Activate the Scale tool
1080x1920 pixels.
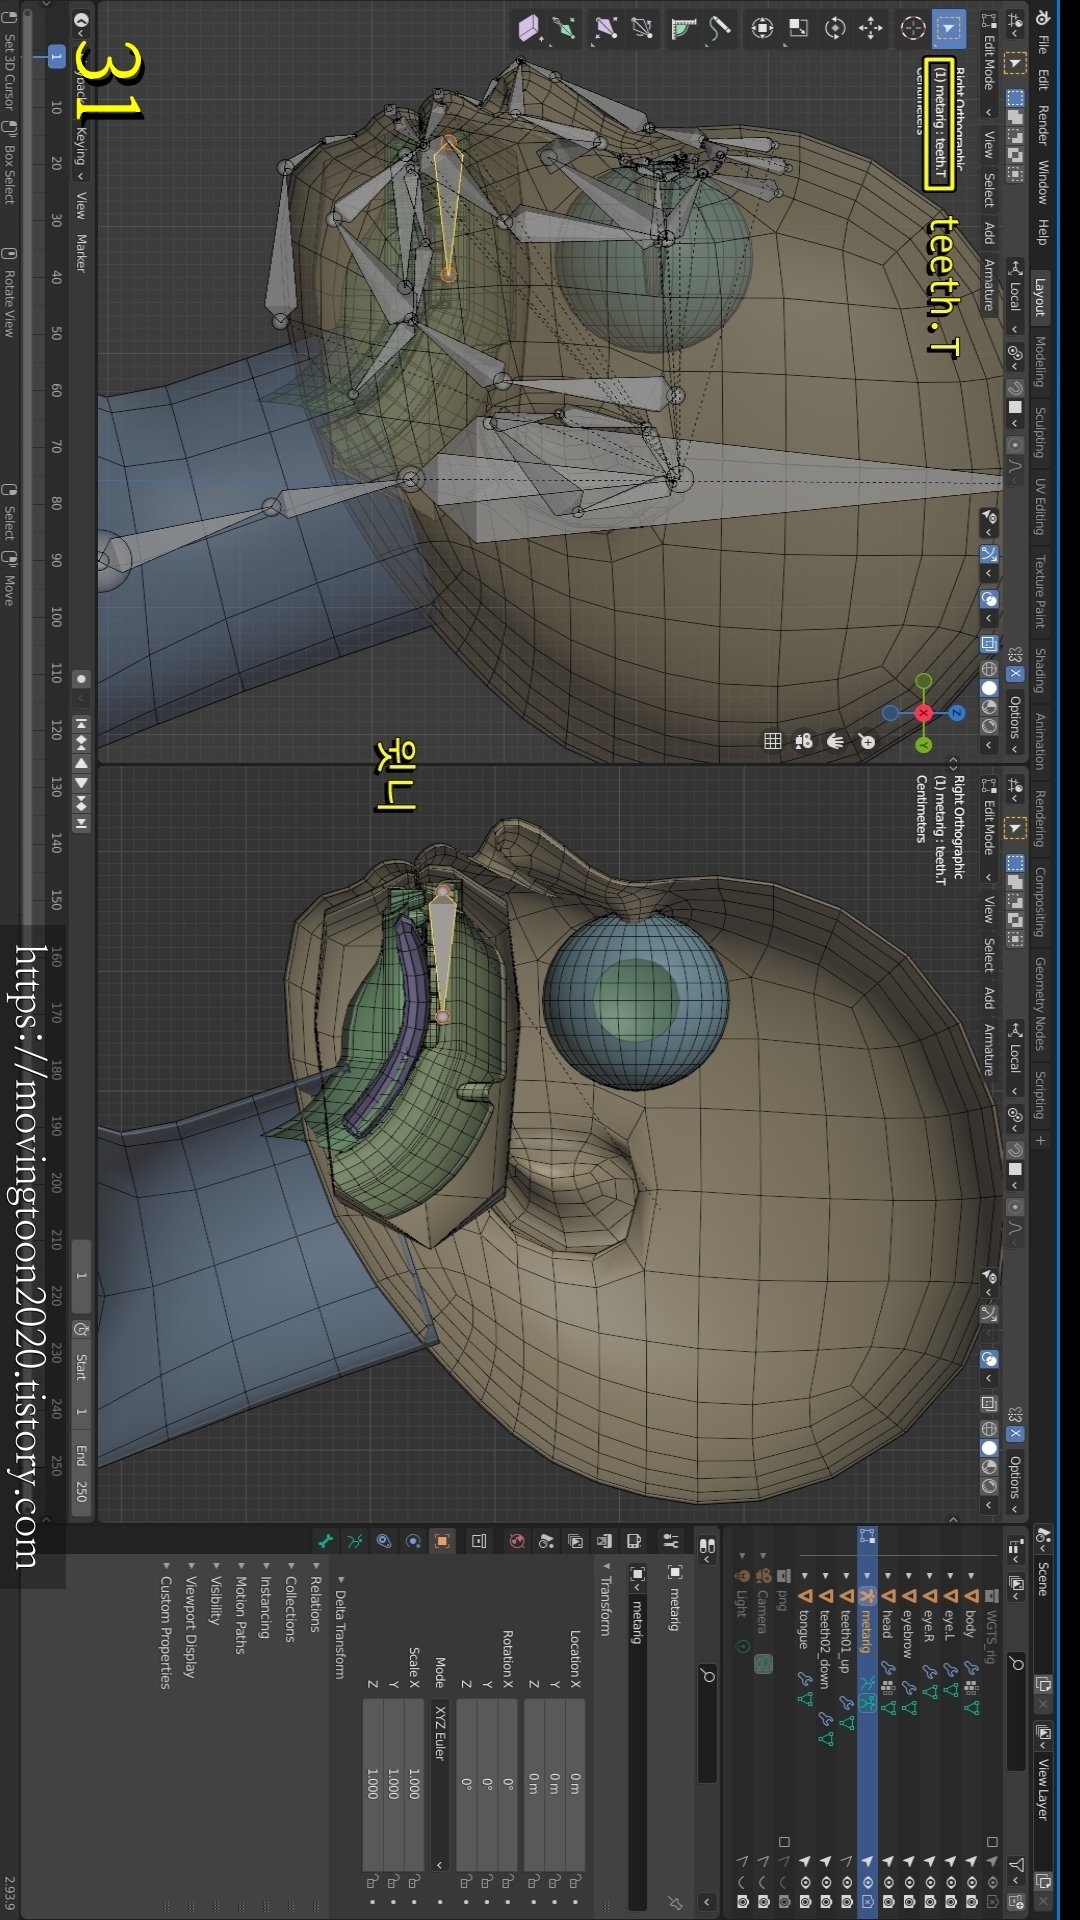tap(799, 28)
